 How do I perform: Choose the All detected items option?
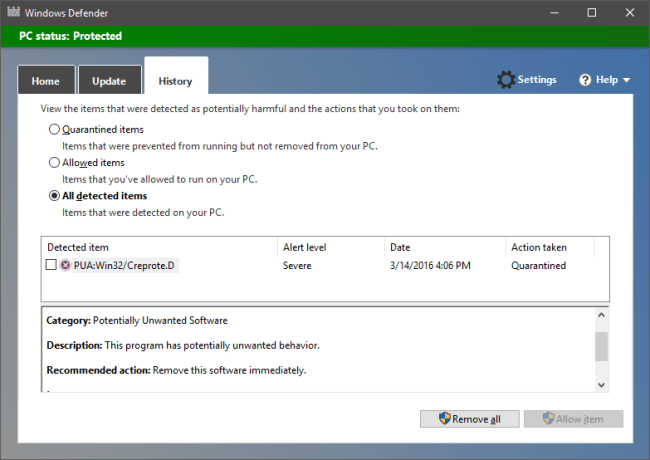(x=54, y=195)
